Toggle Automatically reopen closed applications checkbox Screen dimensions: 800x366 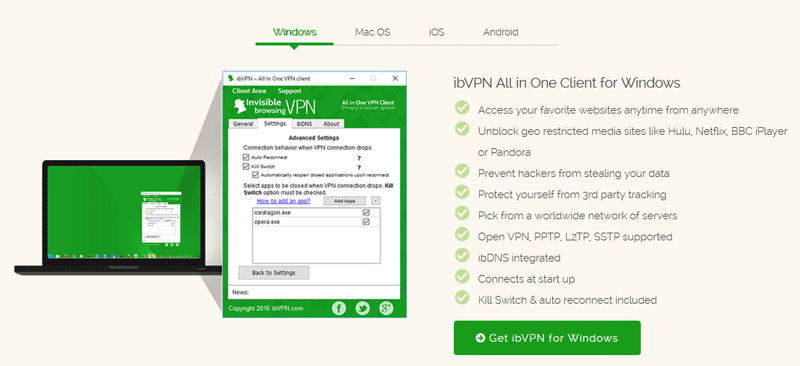pos(256,175)
